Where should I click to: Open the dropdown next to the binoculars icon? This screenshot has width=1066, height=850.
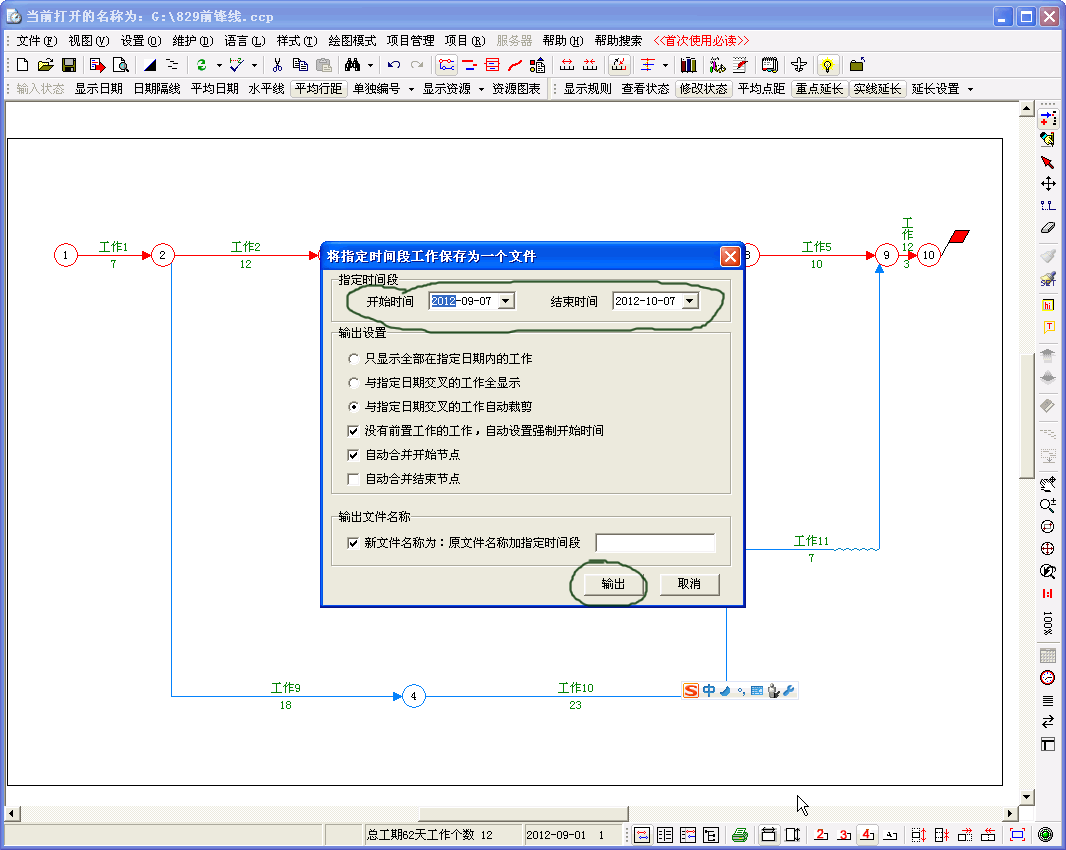(x=370, y=65)
